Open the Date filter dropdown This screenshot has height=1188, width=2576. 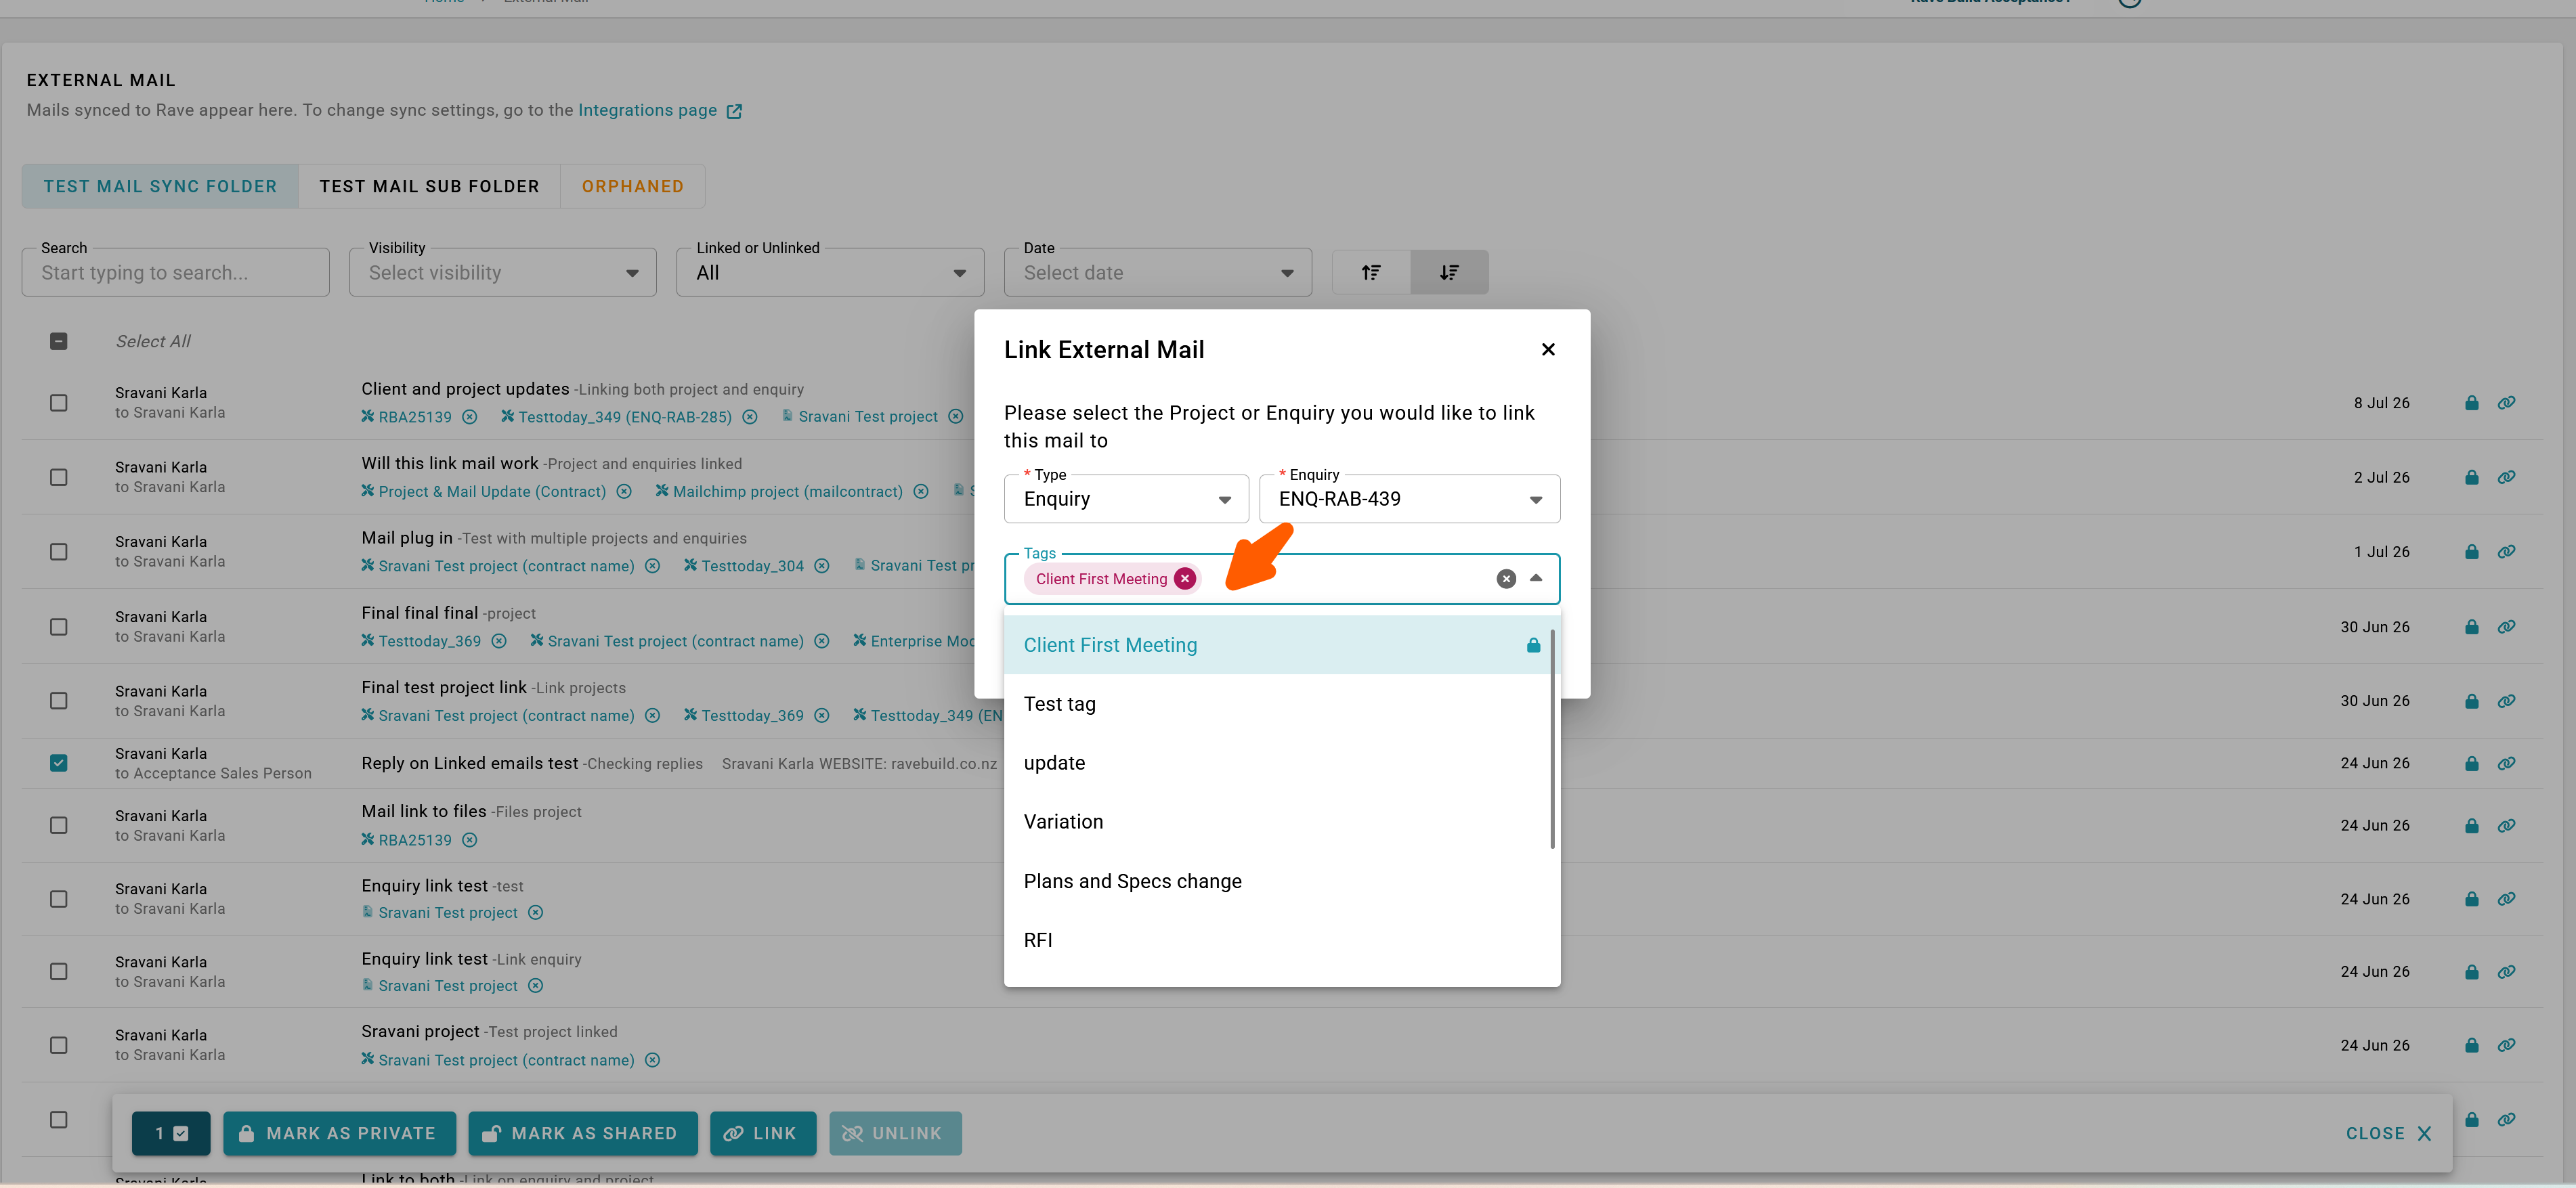[x=1158, y=272]
